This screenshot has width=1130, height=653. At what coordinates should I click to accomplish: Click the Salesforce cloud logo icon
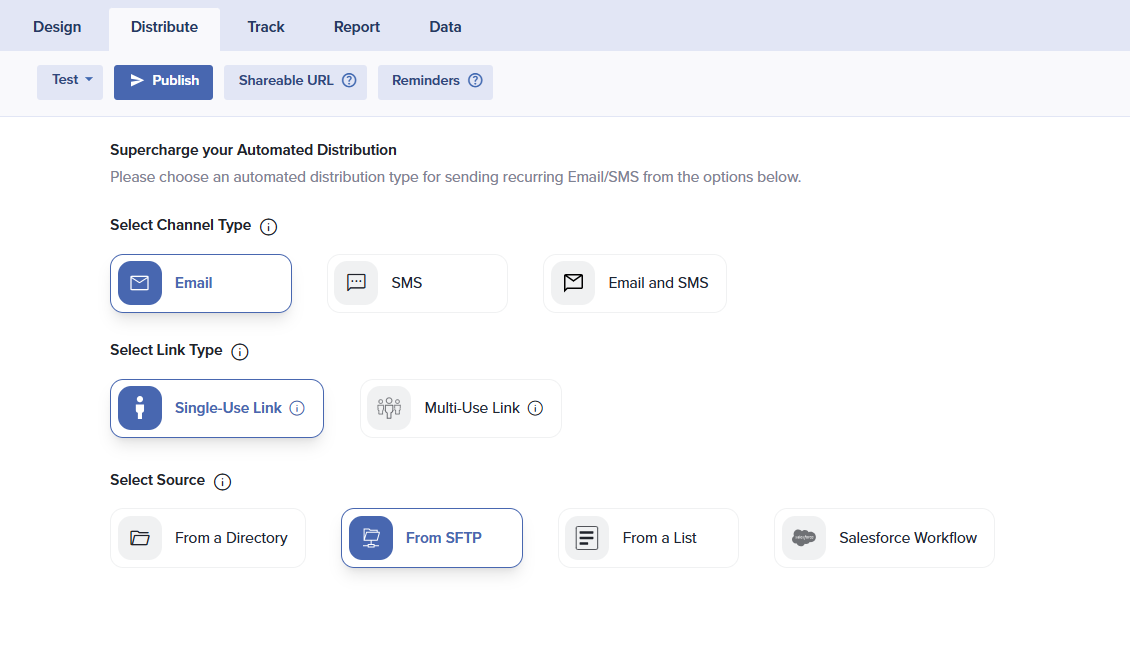[804, 538]
